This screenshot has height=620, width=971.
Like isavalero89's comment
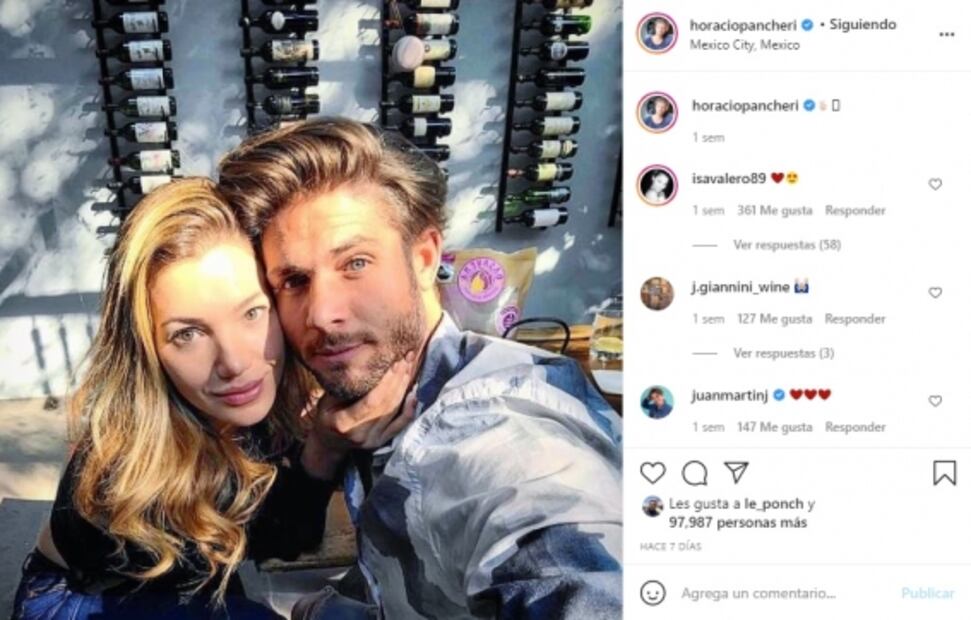935,184
